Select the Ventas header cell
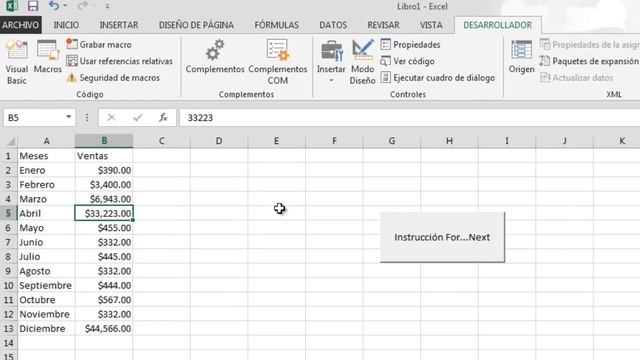Screen dimensions: 640x360 pyautogui.click(x=104, y=156)
